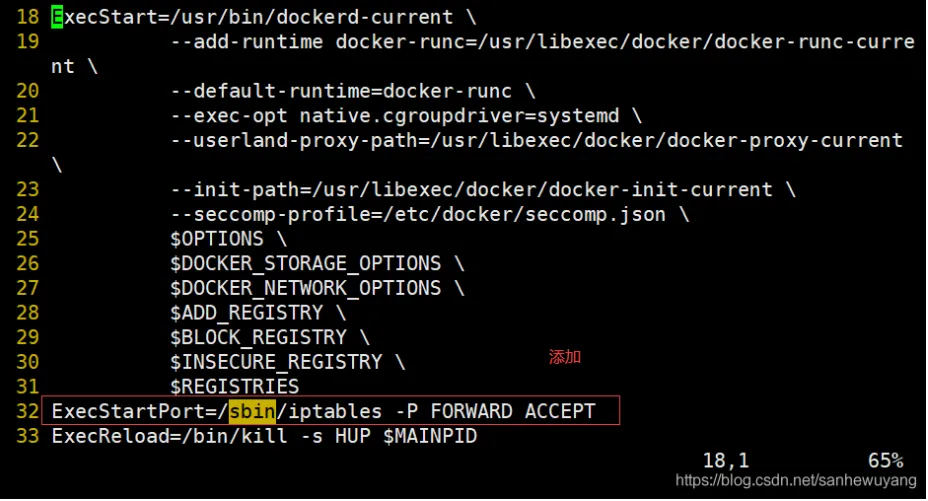Click the --default-runtime=docker-runc option text
The image size is (928, 501).
[x=341, y=90]
